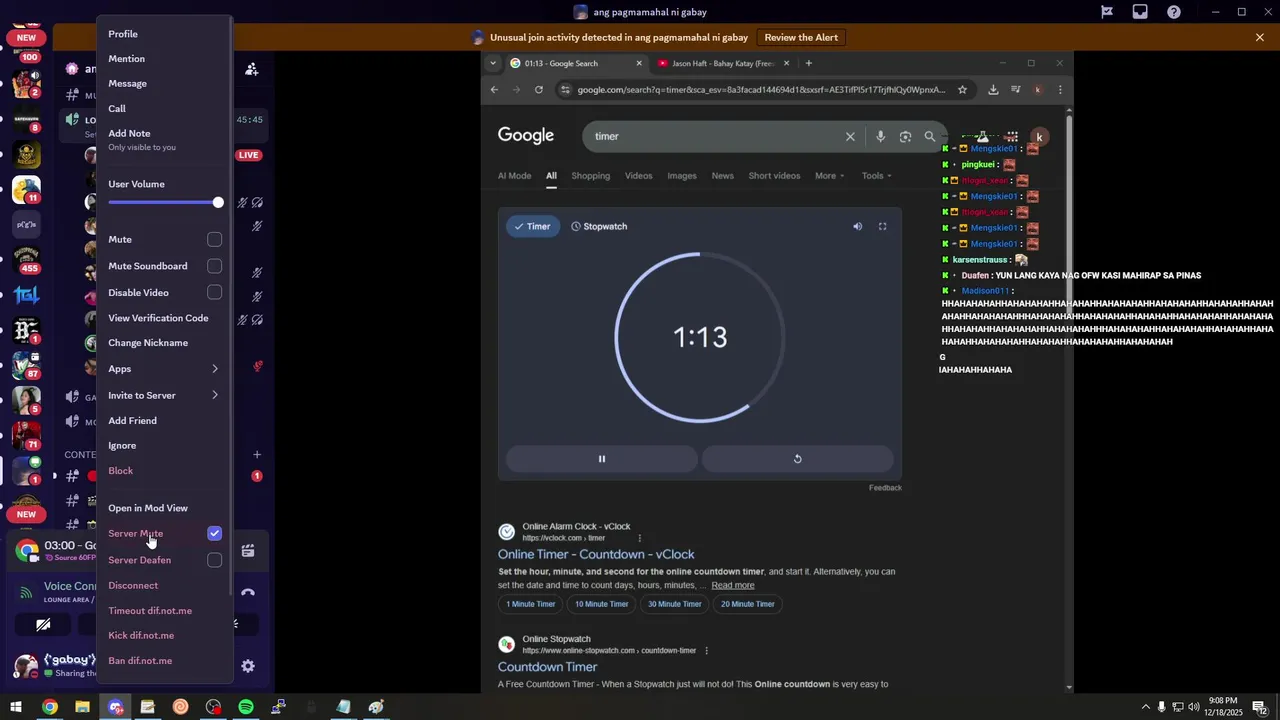
Task: Click the timer's circular progress ring
Action: [699, 337]
